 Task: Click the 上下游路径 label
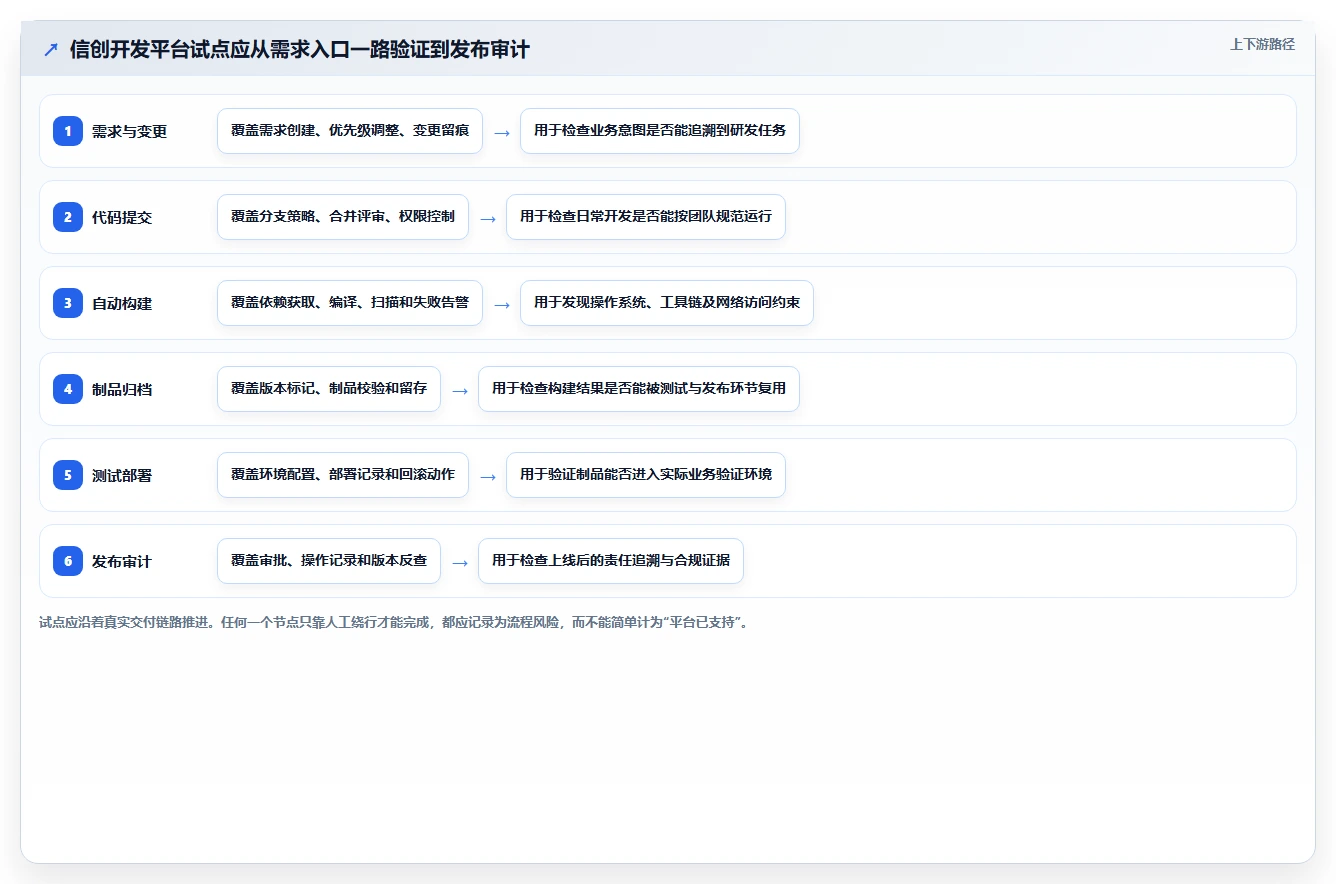1262,44
